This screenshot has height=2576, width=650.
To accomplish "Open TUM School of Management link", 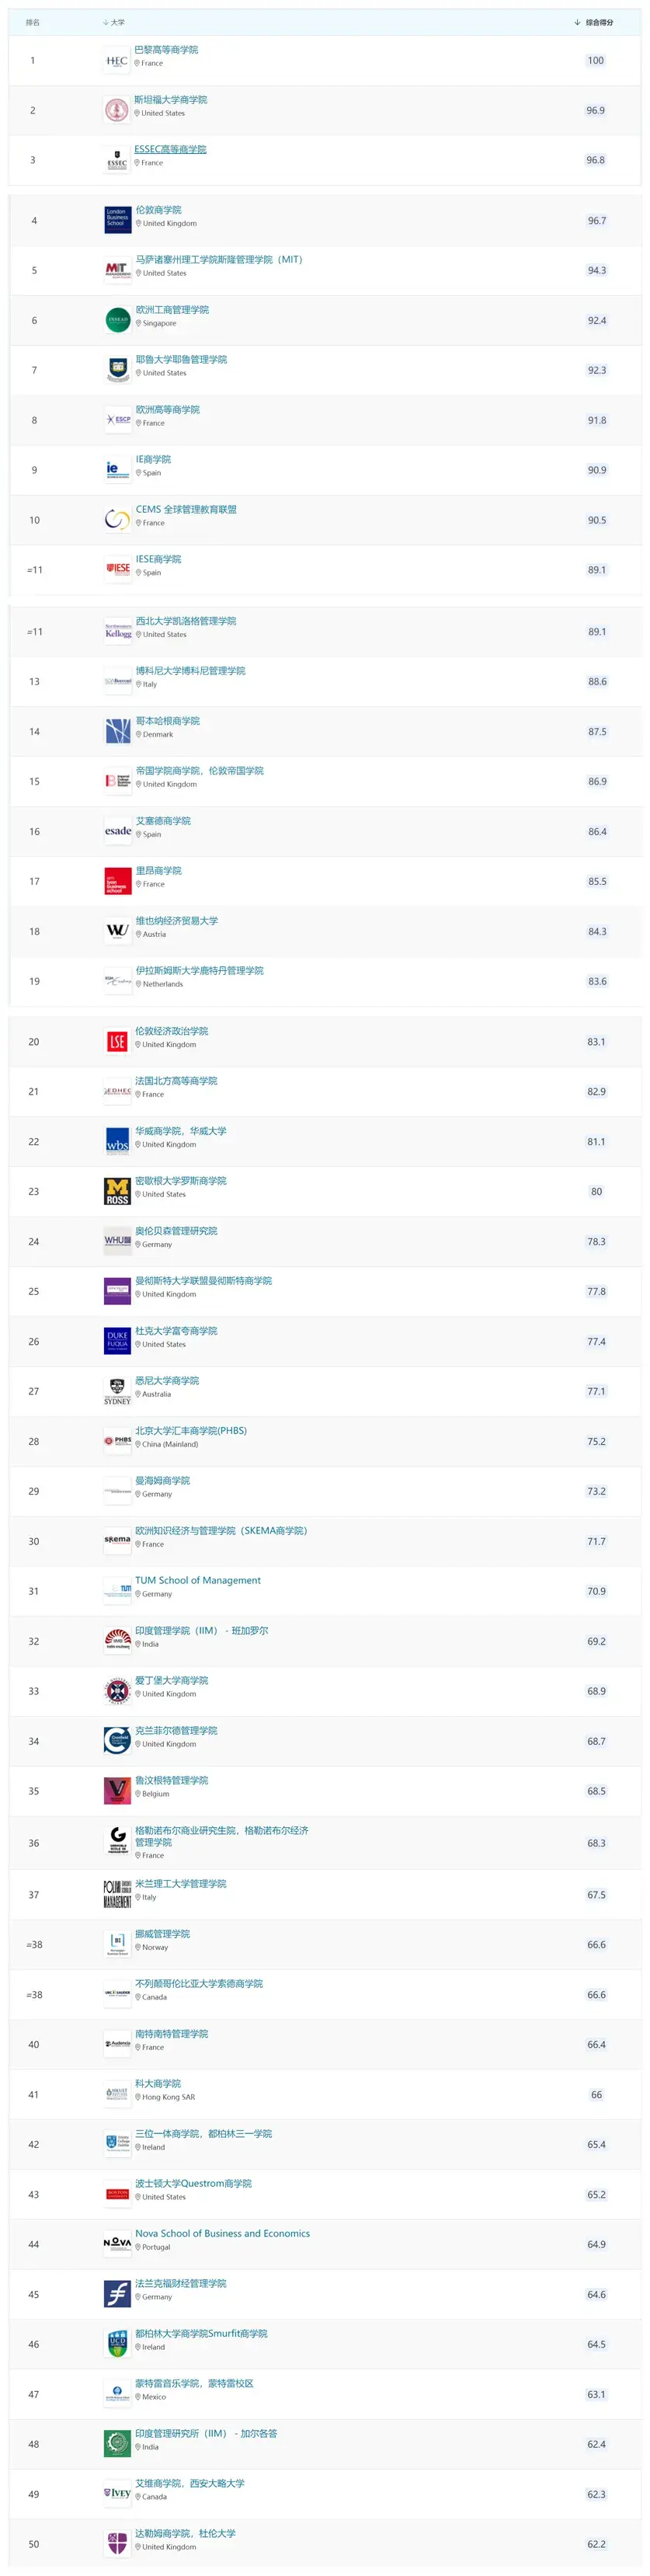I will [198, 1580].
